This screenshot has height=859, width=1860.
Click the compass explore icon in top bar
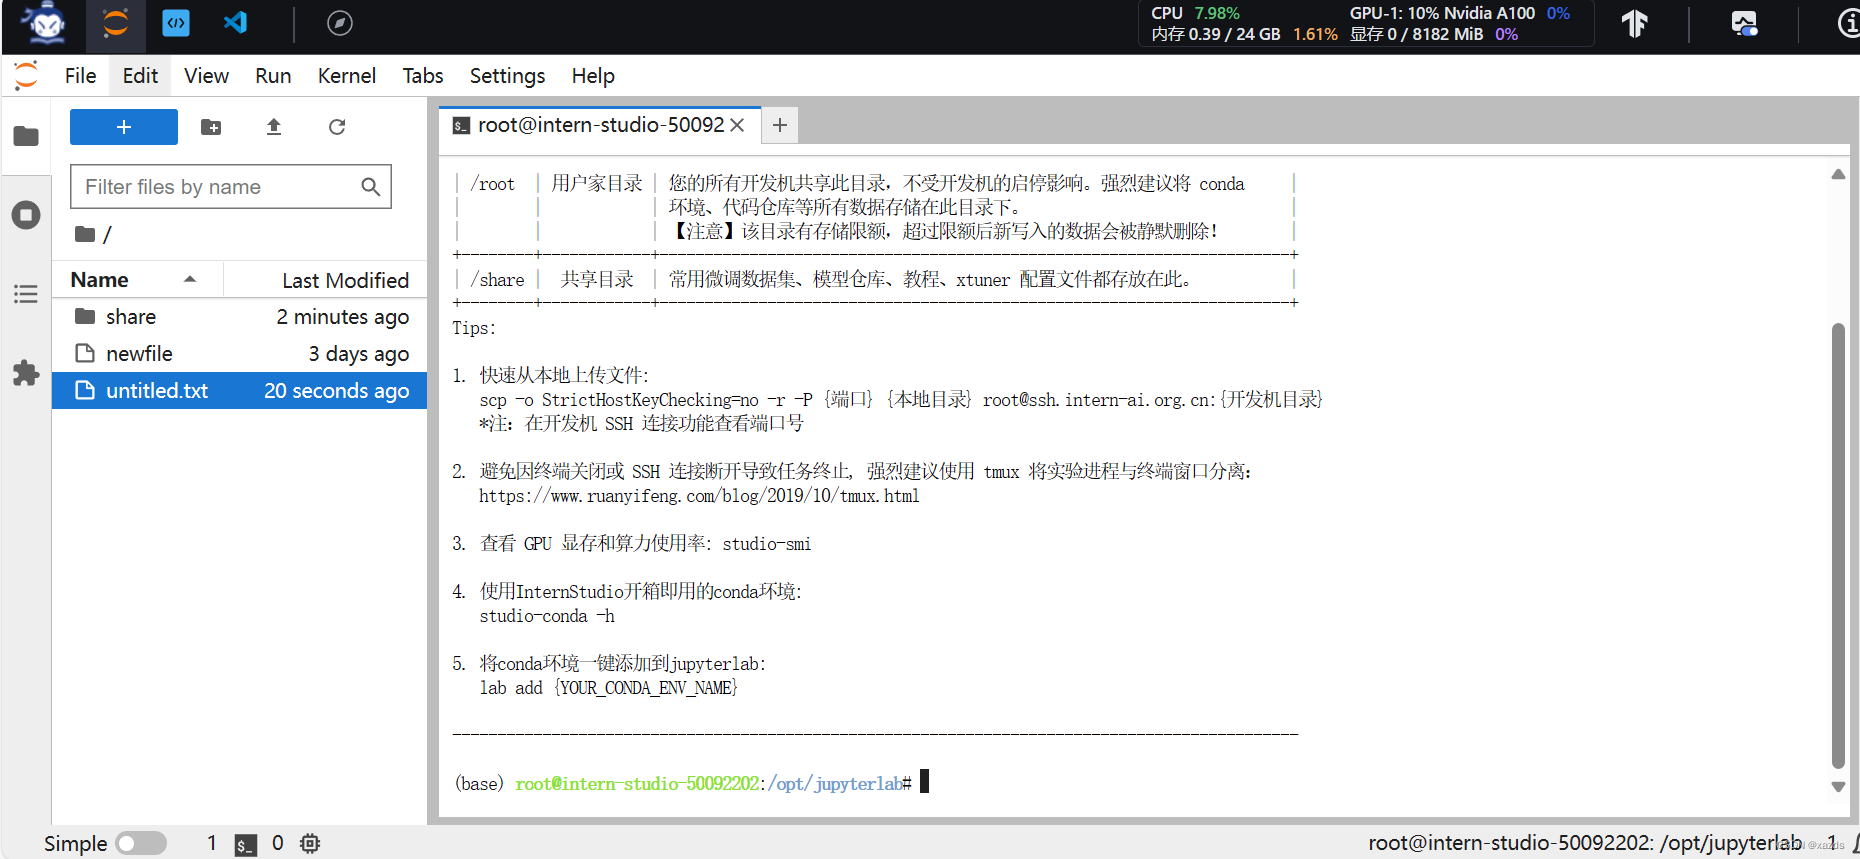[x=340, y=23]
